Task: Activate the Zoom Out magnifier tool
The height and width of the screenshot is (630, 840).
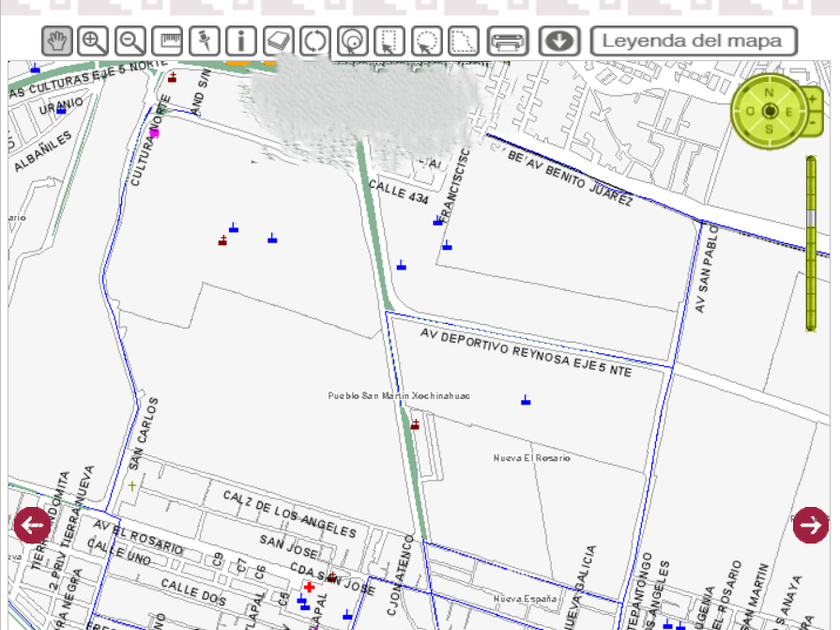Action: (130, 41)
